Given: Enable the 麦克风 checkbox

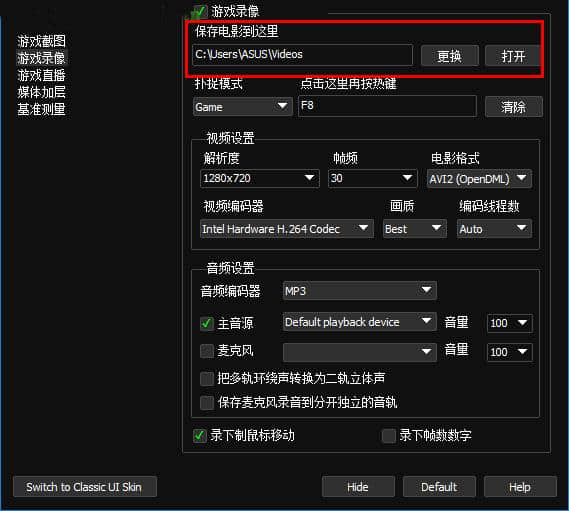Looking at the screenshot, I should (207, 351).
